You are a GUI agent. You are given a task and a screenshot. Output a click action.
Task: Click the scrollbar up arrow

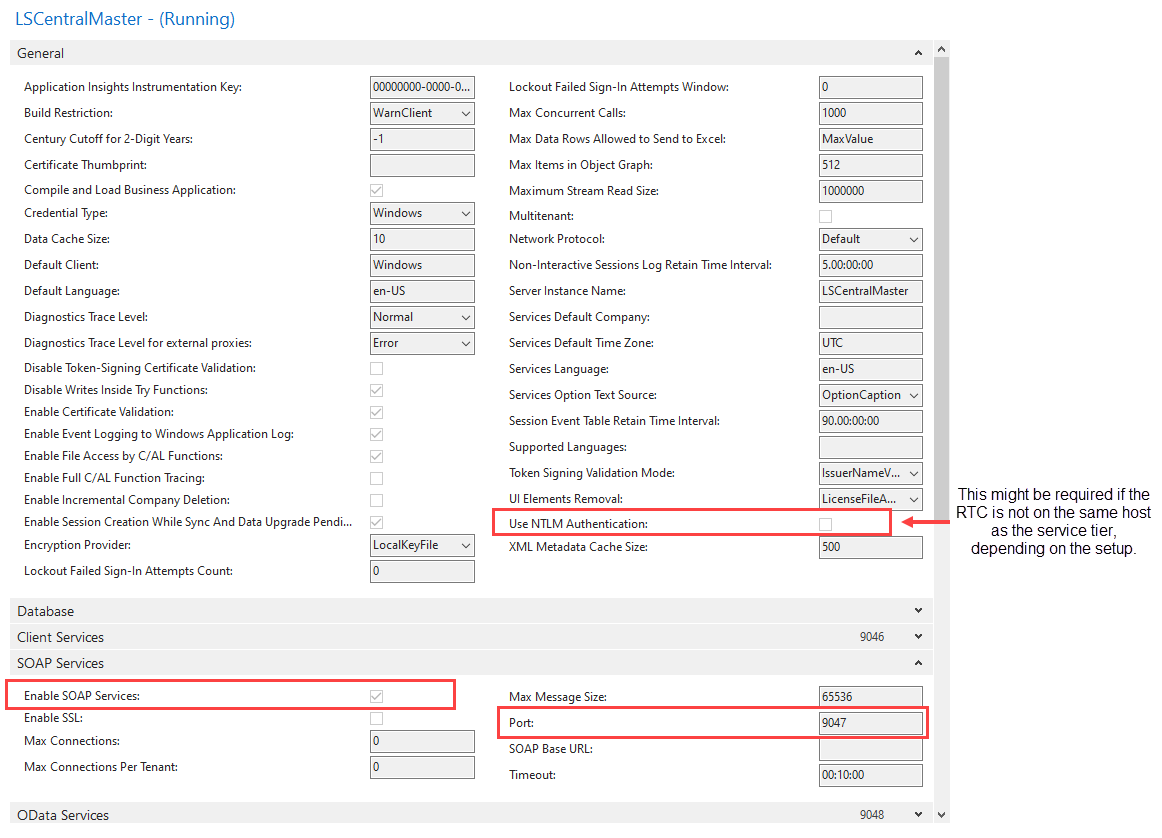pyautogui.click(x=941, y=49)
